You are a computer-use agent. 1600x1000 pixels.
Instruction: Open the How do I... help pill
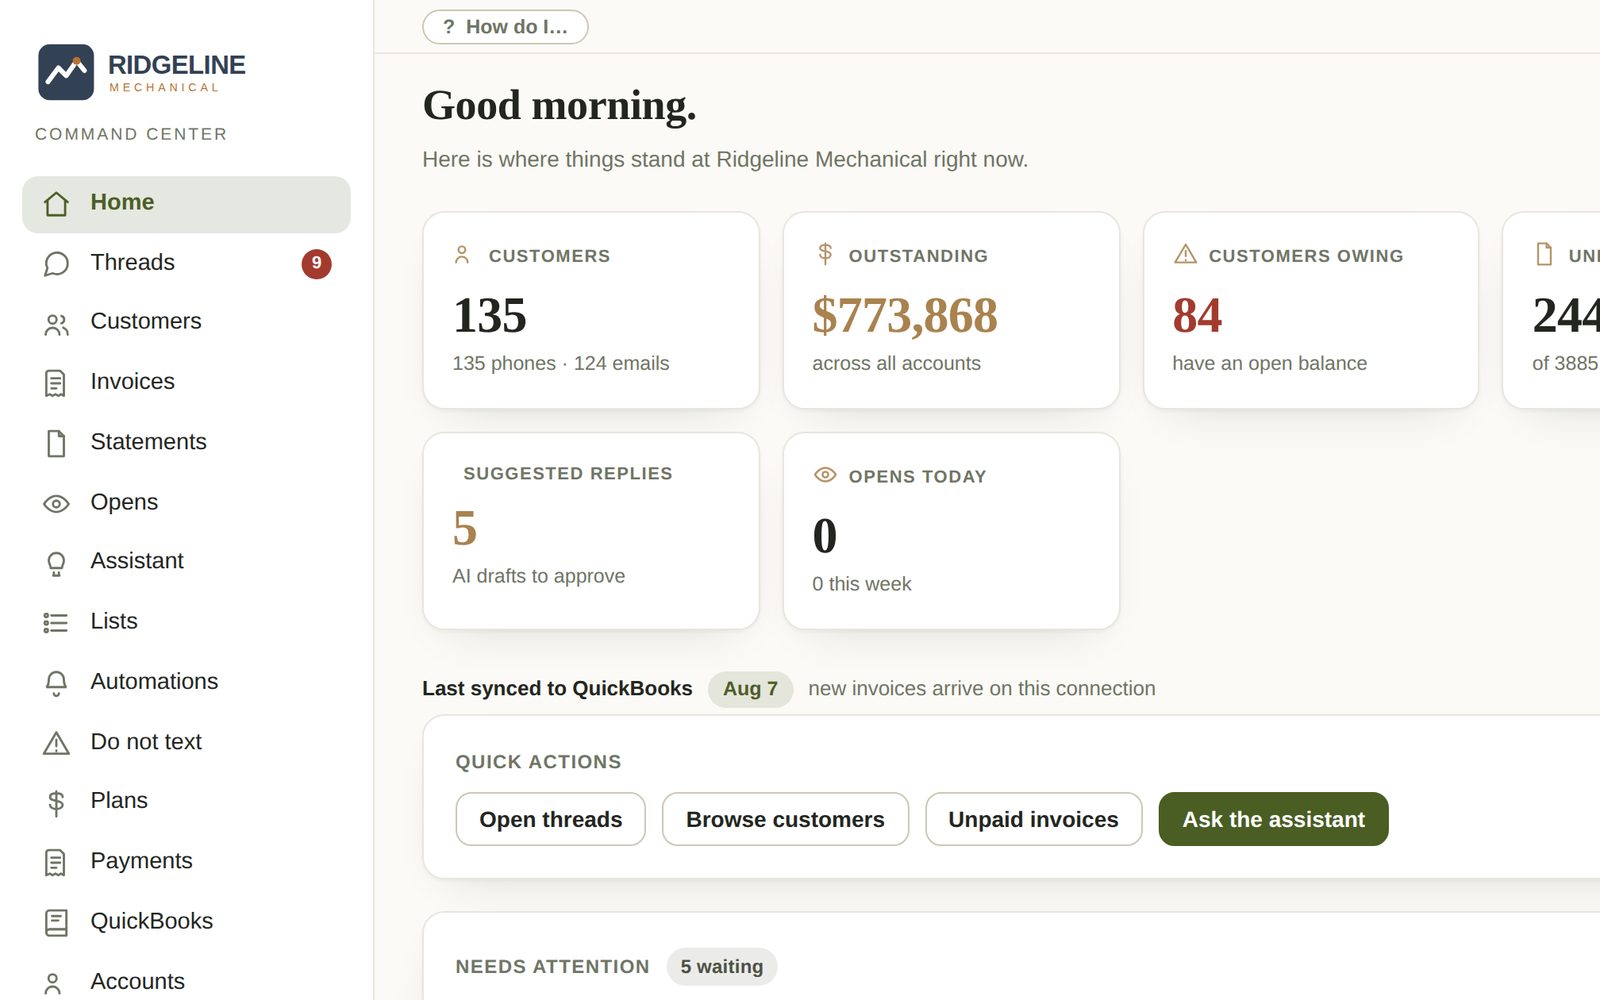click(505, 27)
